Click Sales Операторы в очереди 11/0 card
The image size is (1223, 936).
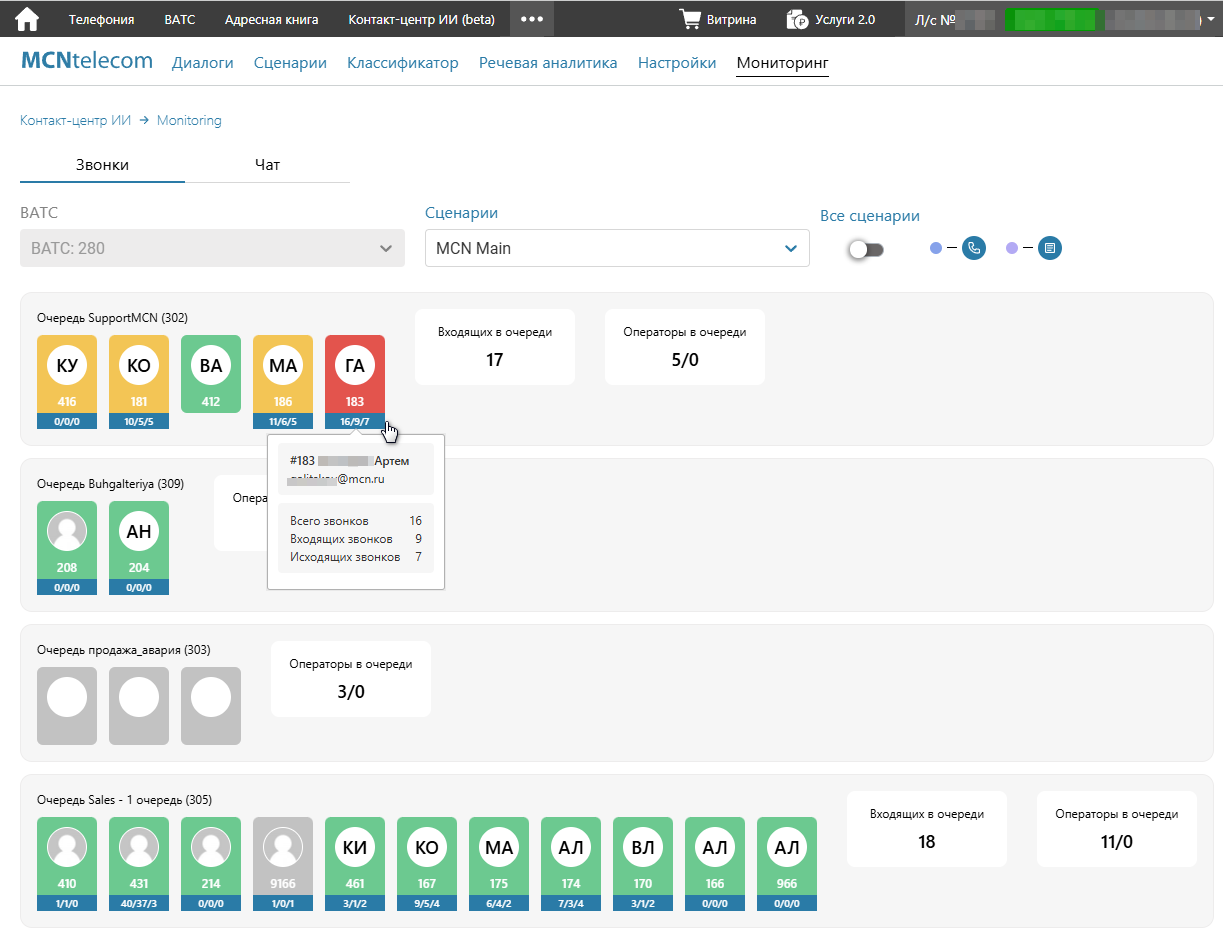point(1117,829)
